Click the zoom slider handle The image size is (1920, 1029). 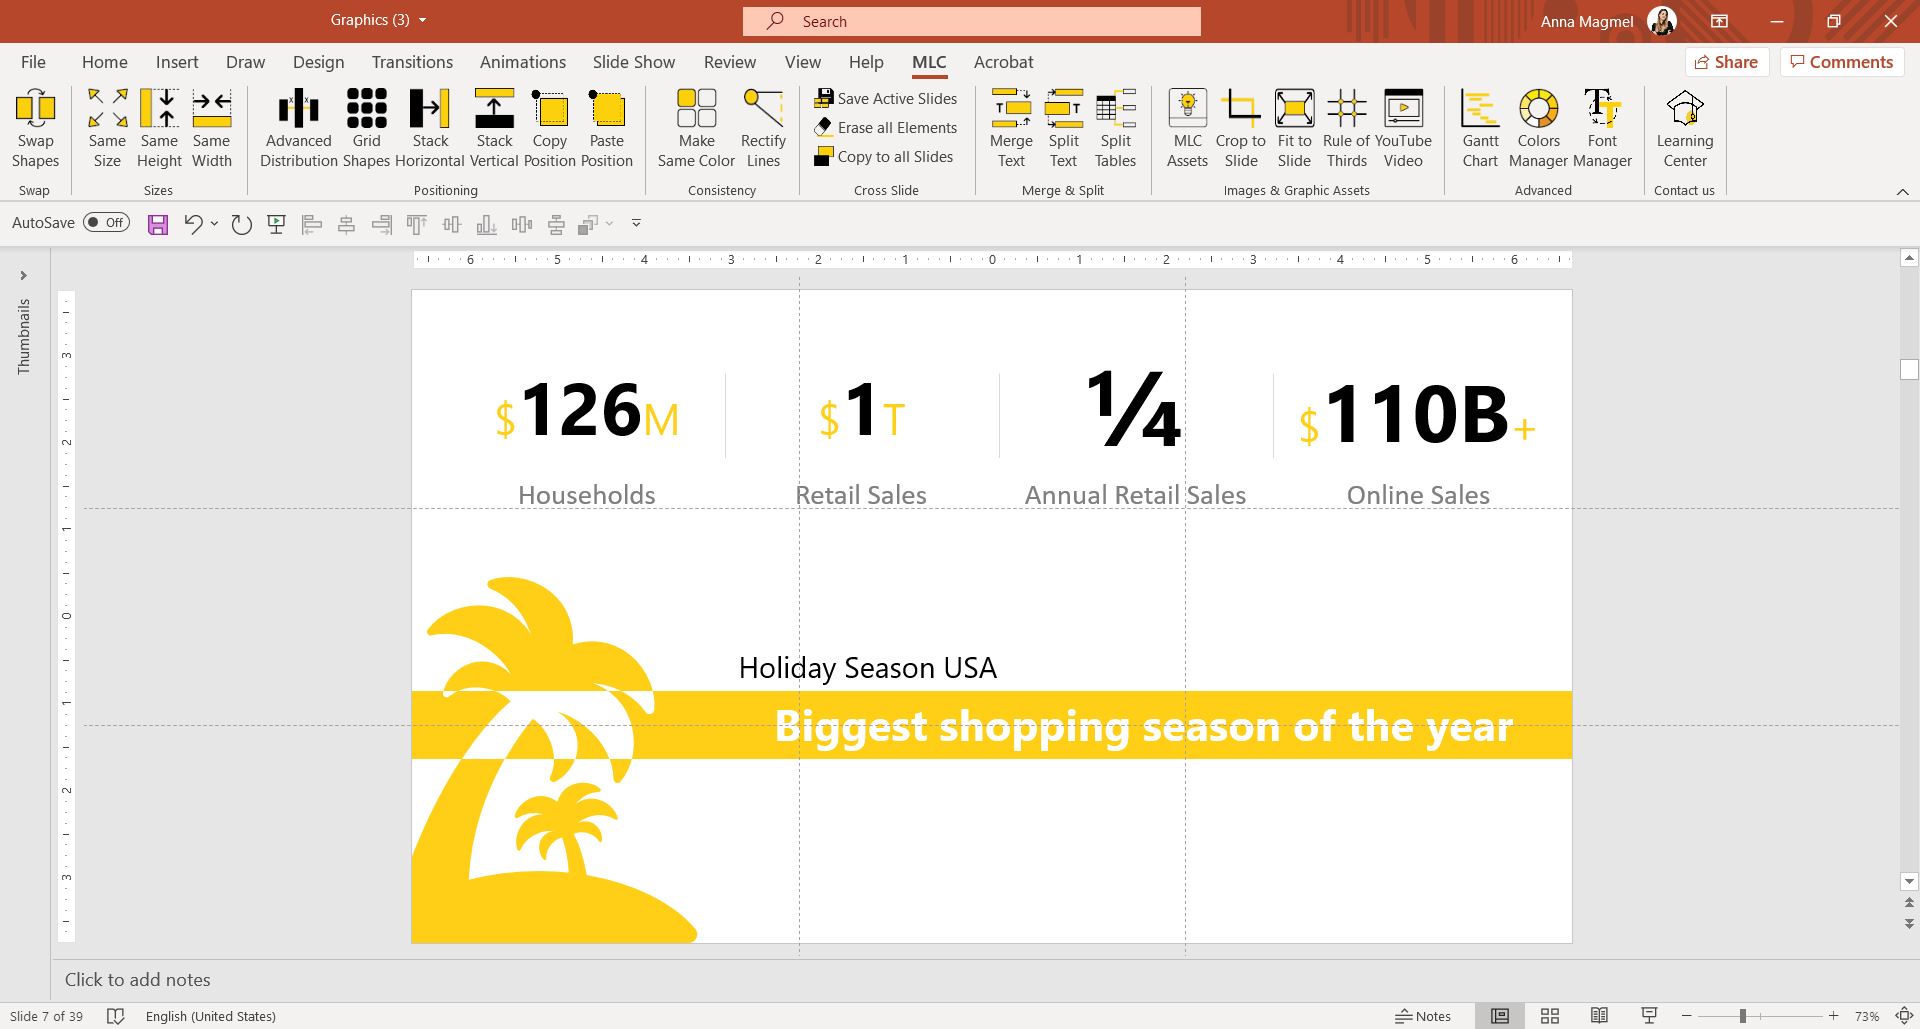(x=1742, y=1016)
